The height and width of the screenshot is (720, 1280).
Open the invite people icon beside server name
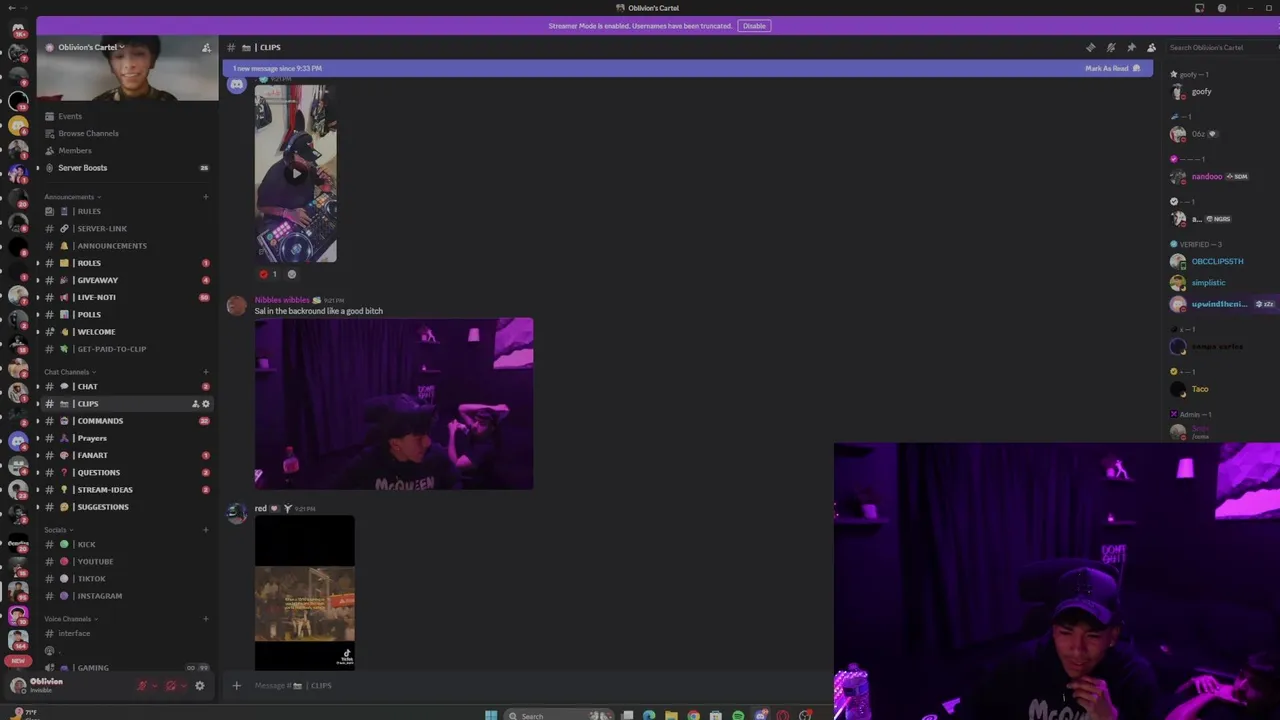click(x=206, y=47)
